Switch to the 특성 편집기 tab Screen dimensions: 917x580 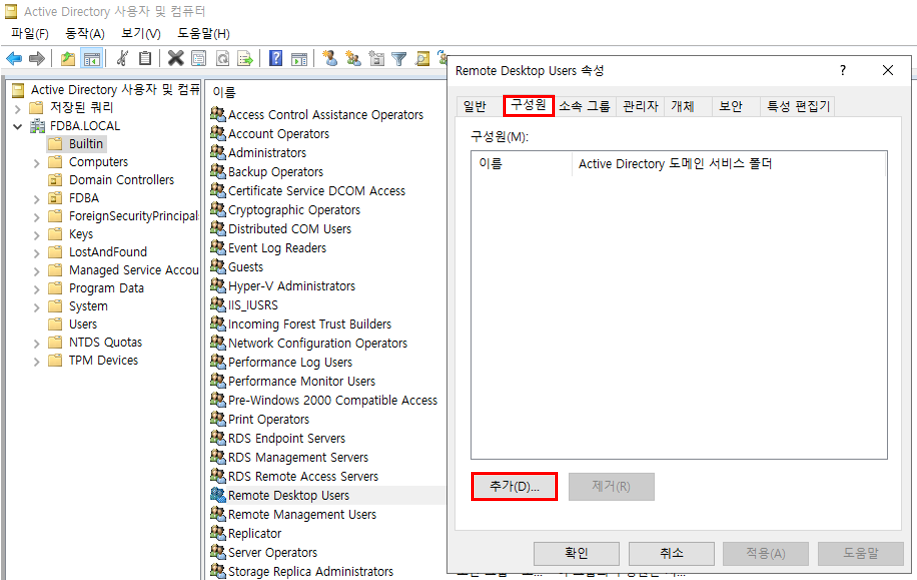point(798,106)
